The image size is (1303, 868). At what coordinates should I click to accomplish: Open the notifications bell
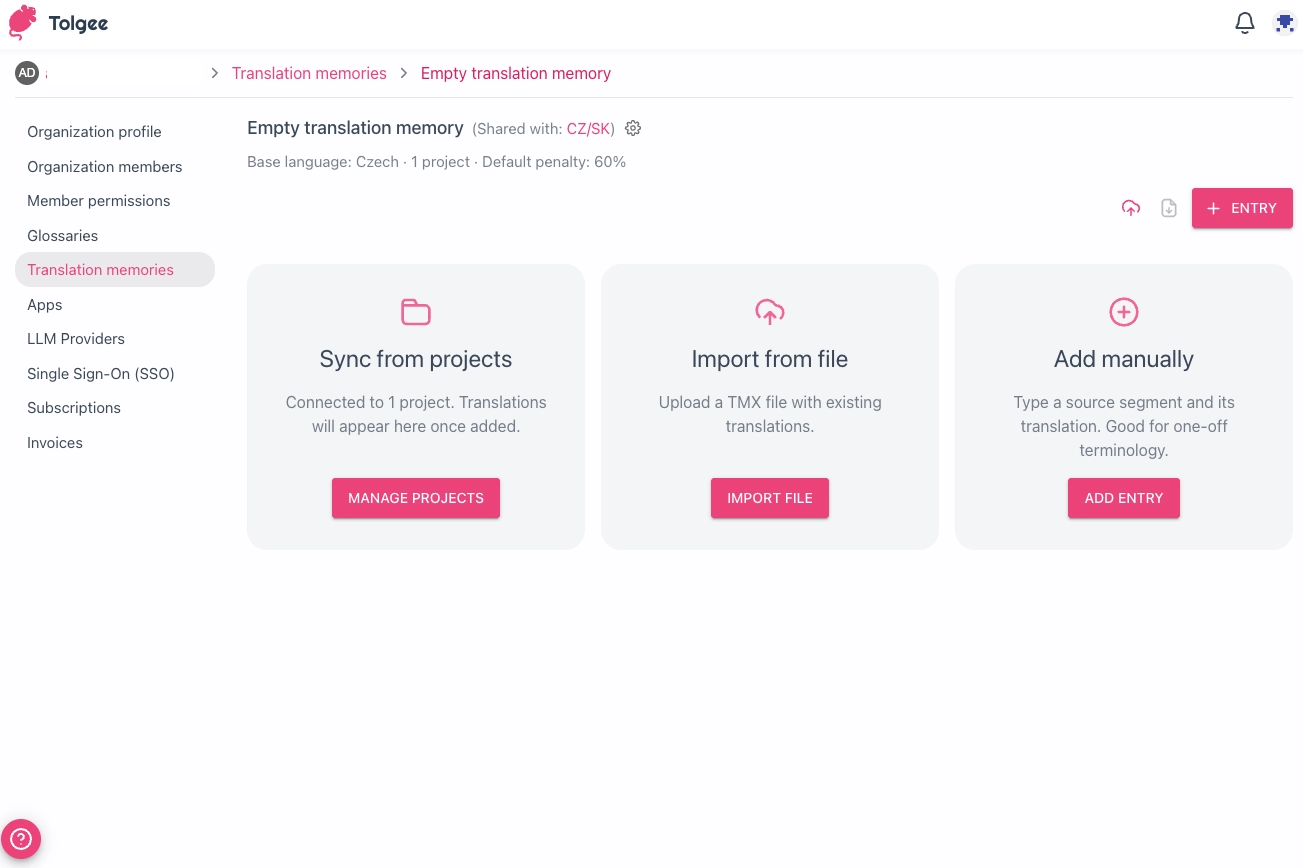(1245, 23)
